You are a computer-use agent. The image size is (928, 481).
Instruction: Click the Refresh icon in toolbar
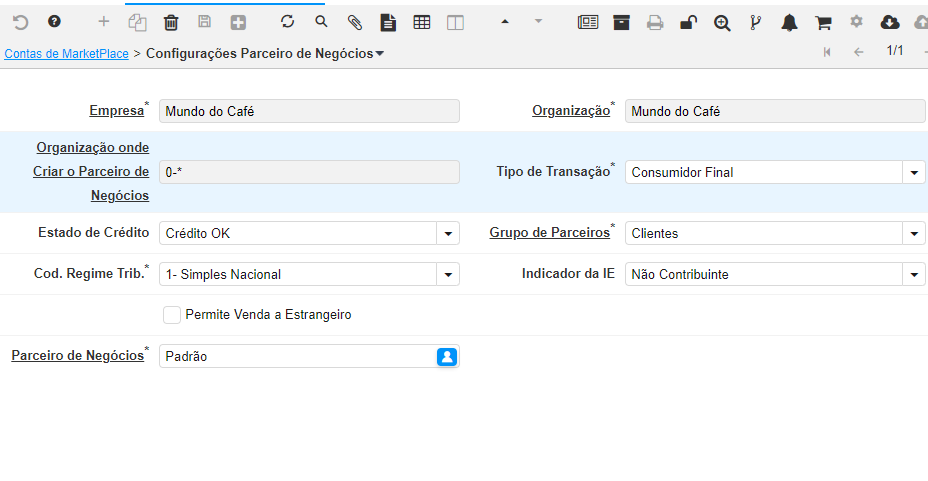pos(288,22)
